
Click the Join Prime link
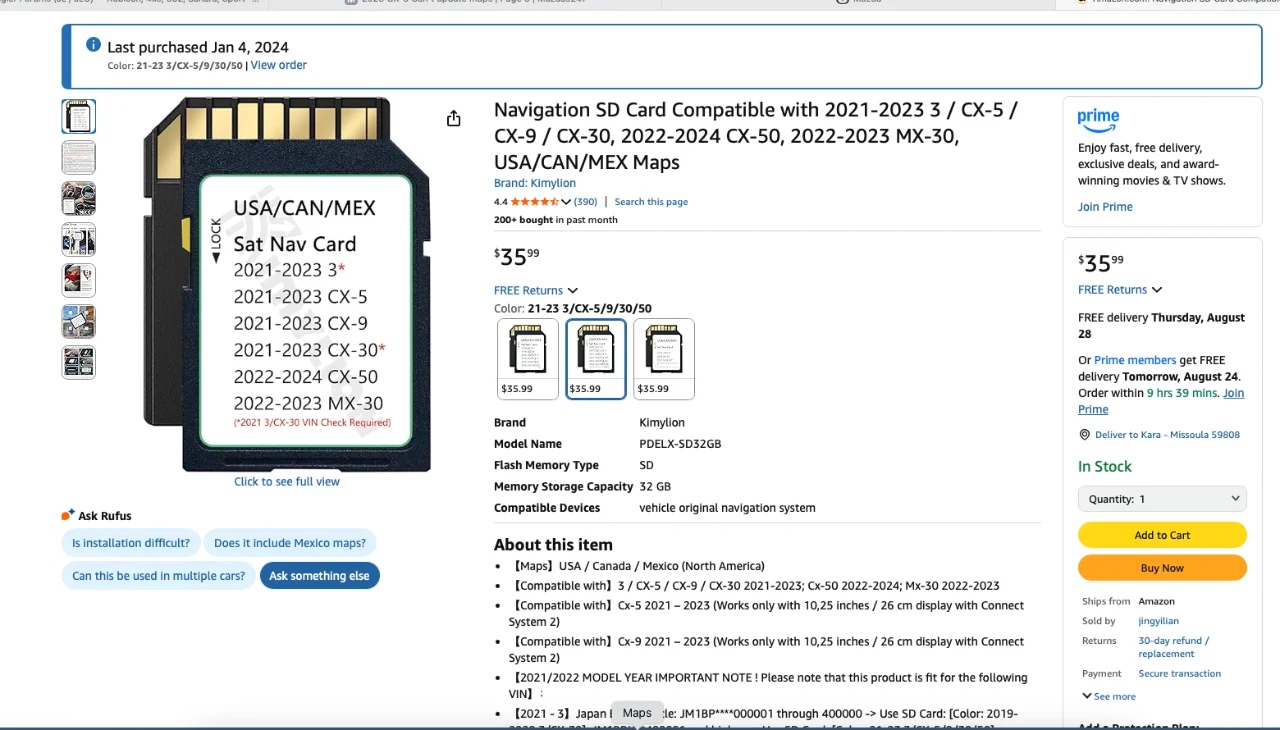1105,207
